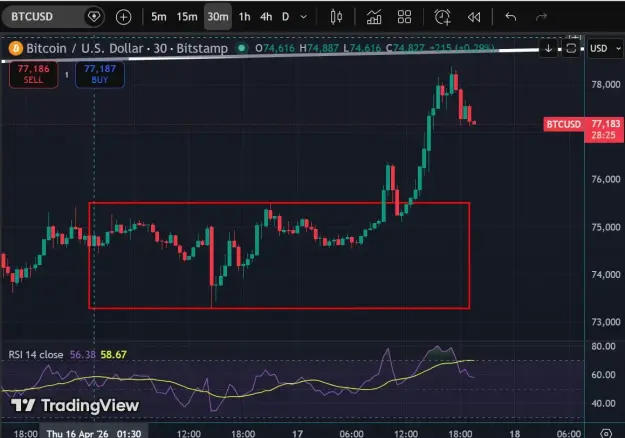Click the Bitcoin / U.S. Dollar chart title
Image resolution: width=625 pixels, height=438 pixels.
click(x=127, y=48)
